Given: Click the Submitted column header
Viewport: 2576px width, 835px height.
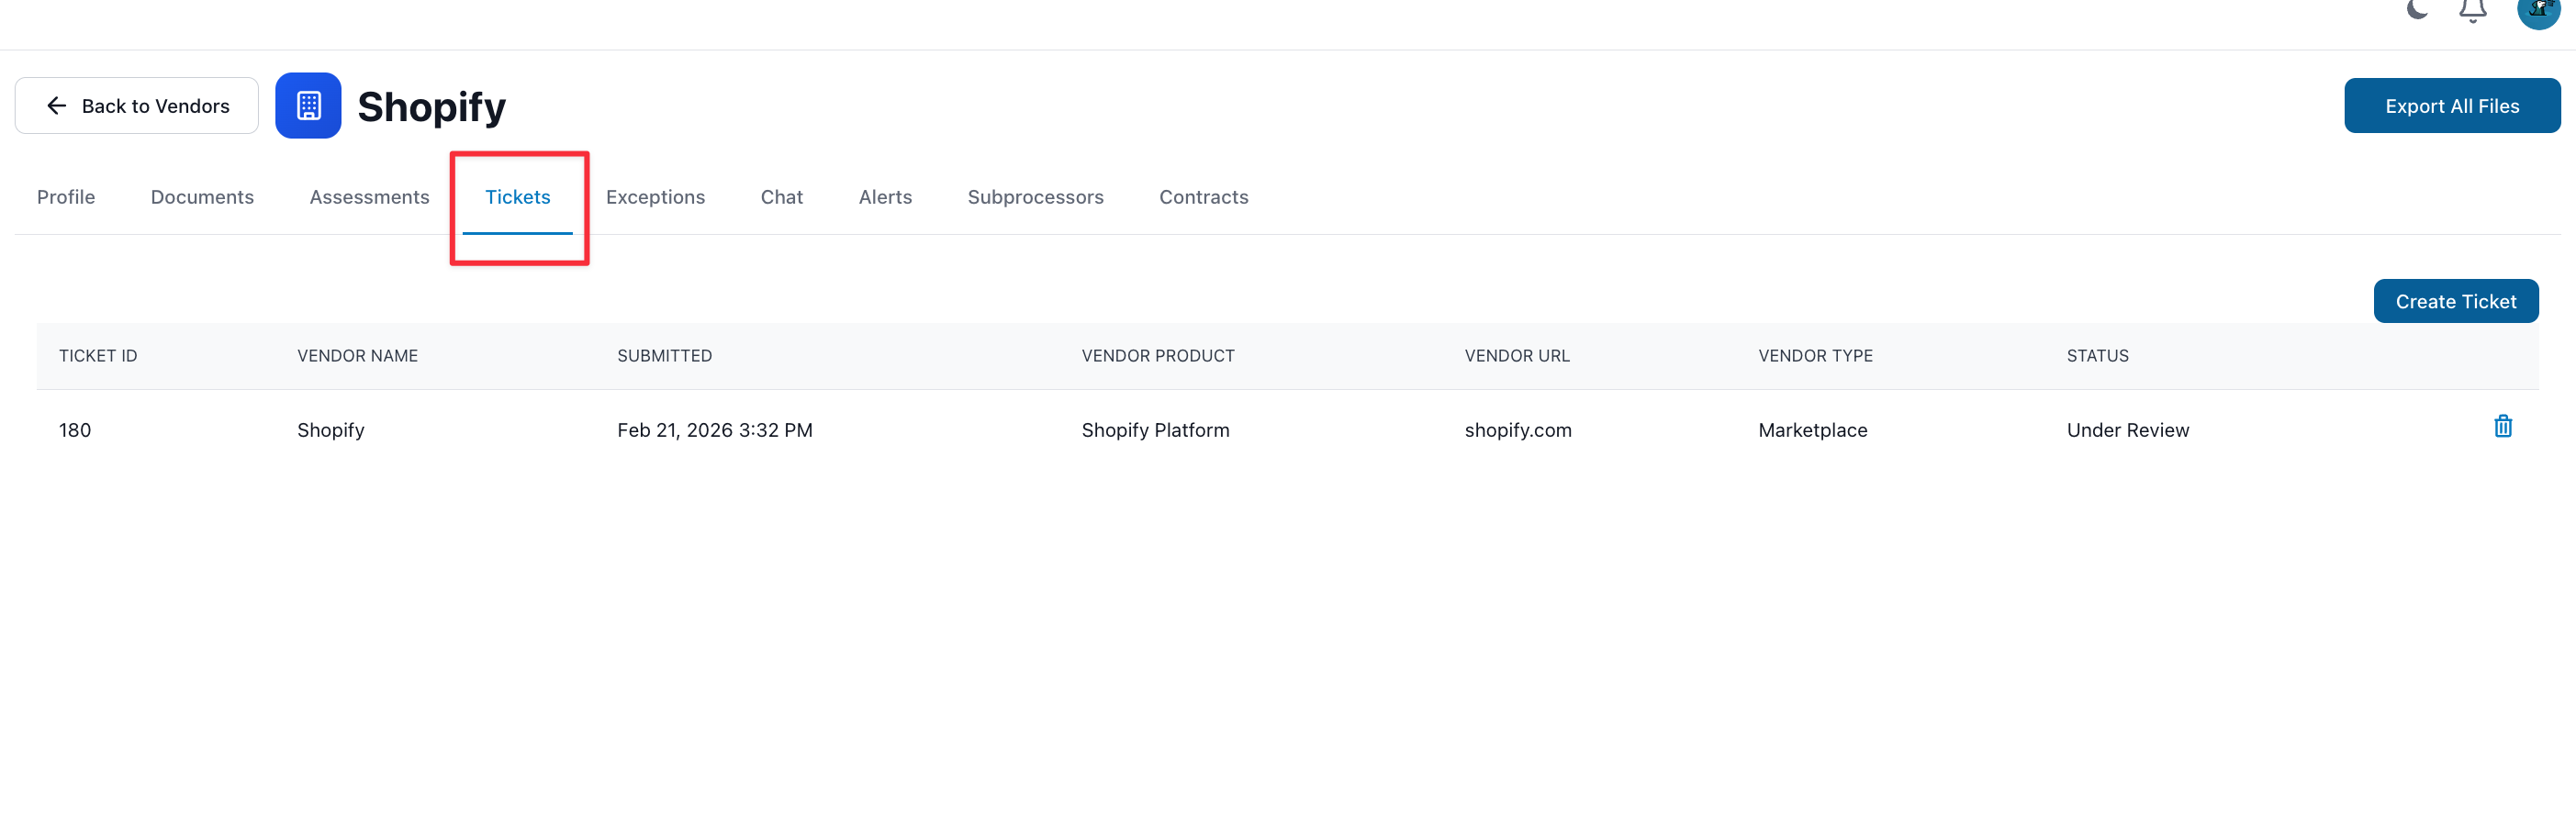Looking at the screenshot, I should 665,356.
